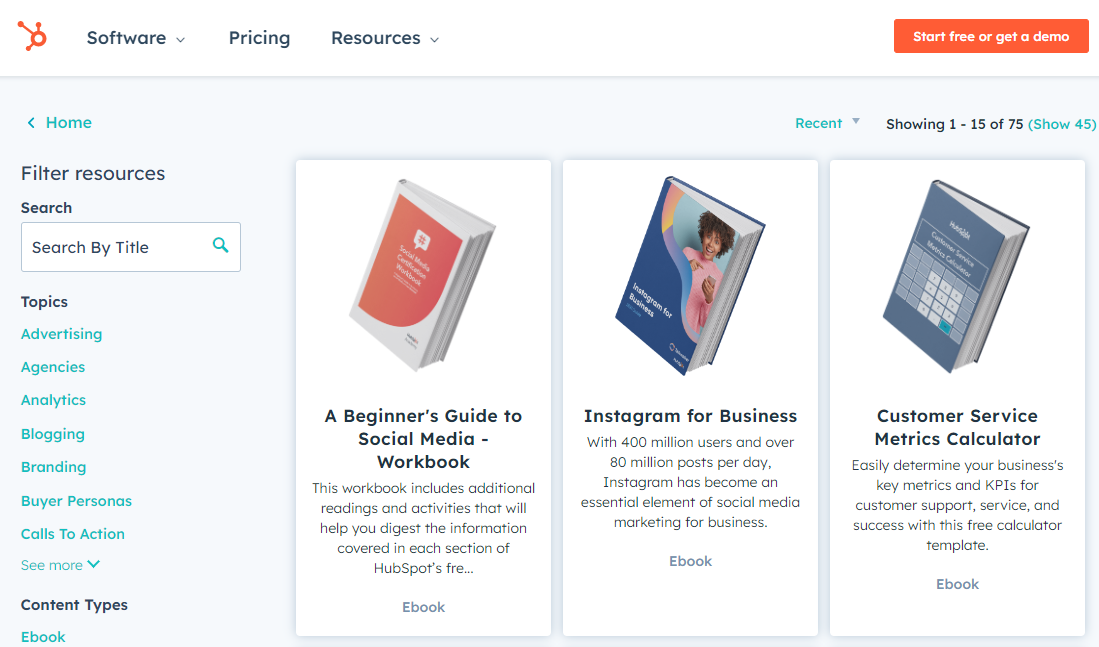Open the Pricing page

tap(259, 38)
